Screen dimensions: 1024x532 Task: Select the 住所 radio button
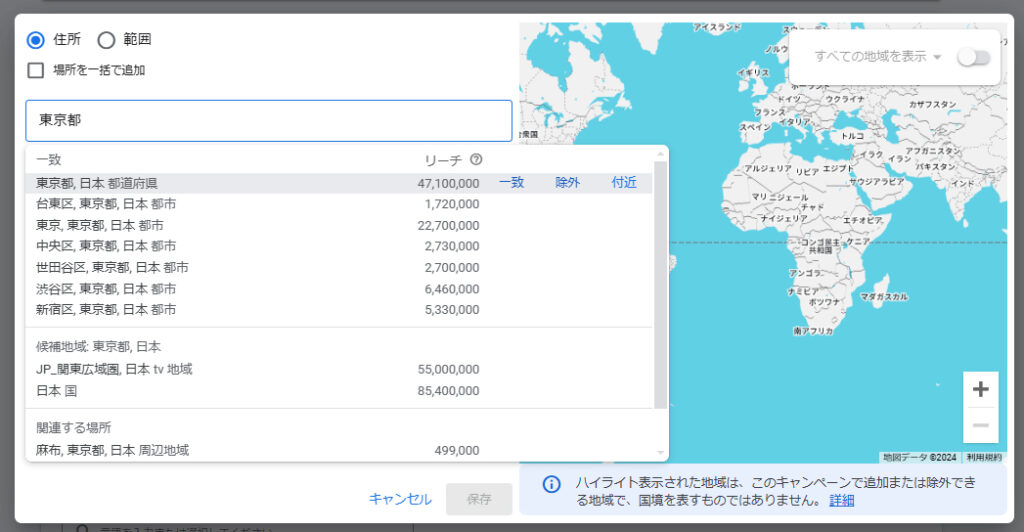pyautogui.click(x=36, y=40)
